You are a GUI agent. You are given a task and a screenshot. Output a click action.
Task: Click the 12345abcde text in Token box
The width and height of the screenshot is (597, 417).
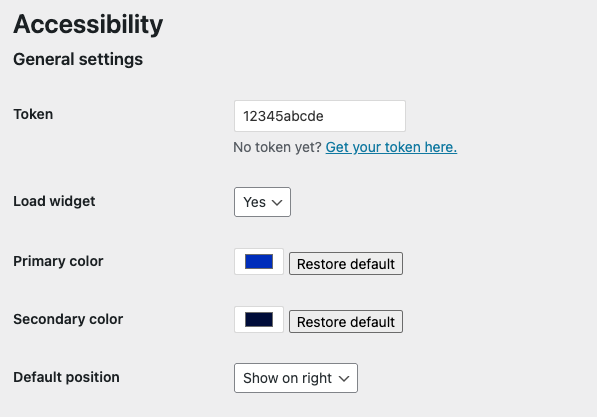tap(283, 116)
